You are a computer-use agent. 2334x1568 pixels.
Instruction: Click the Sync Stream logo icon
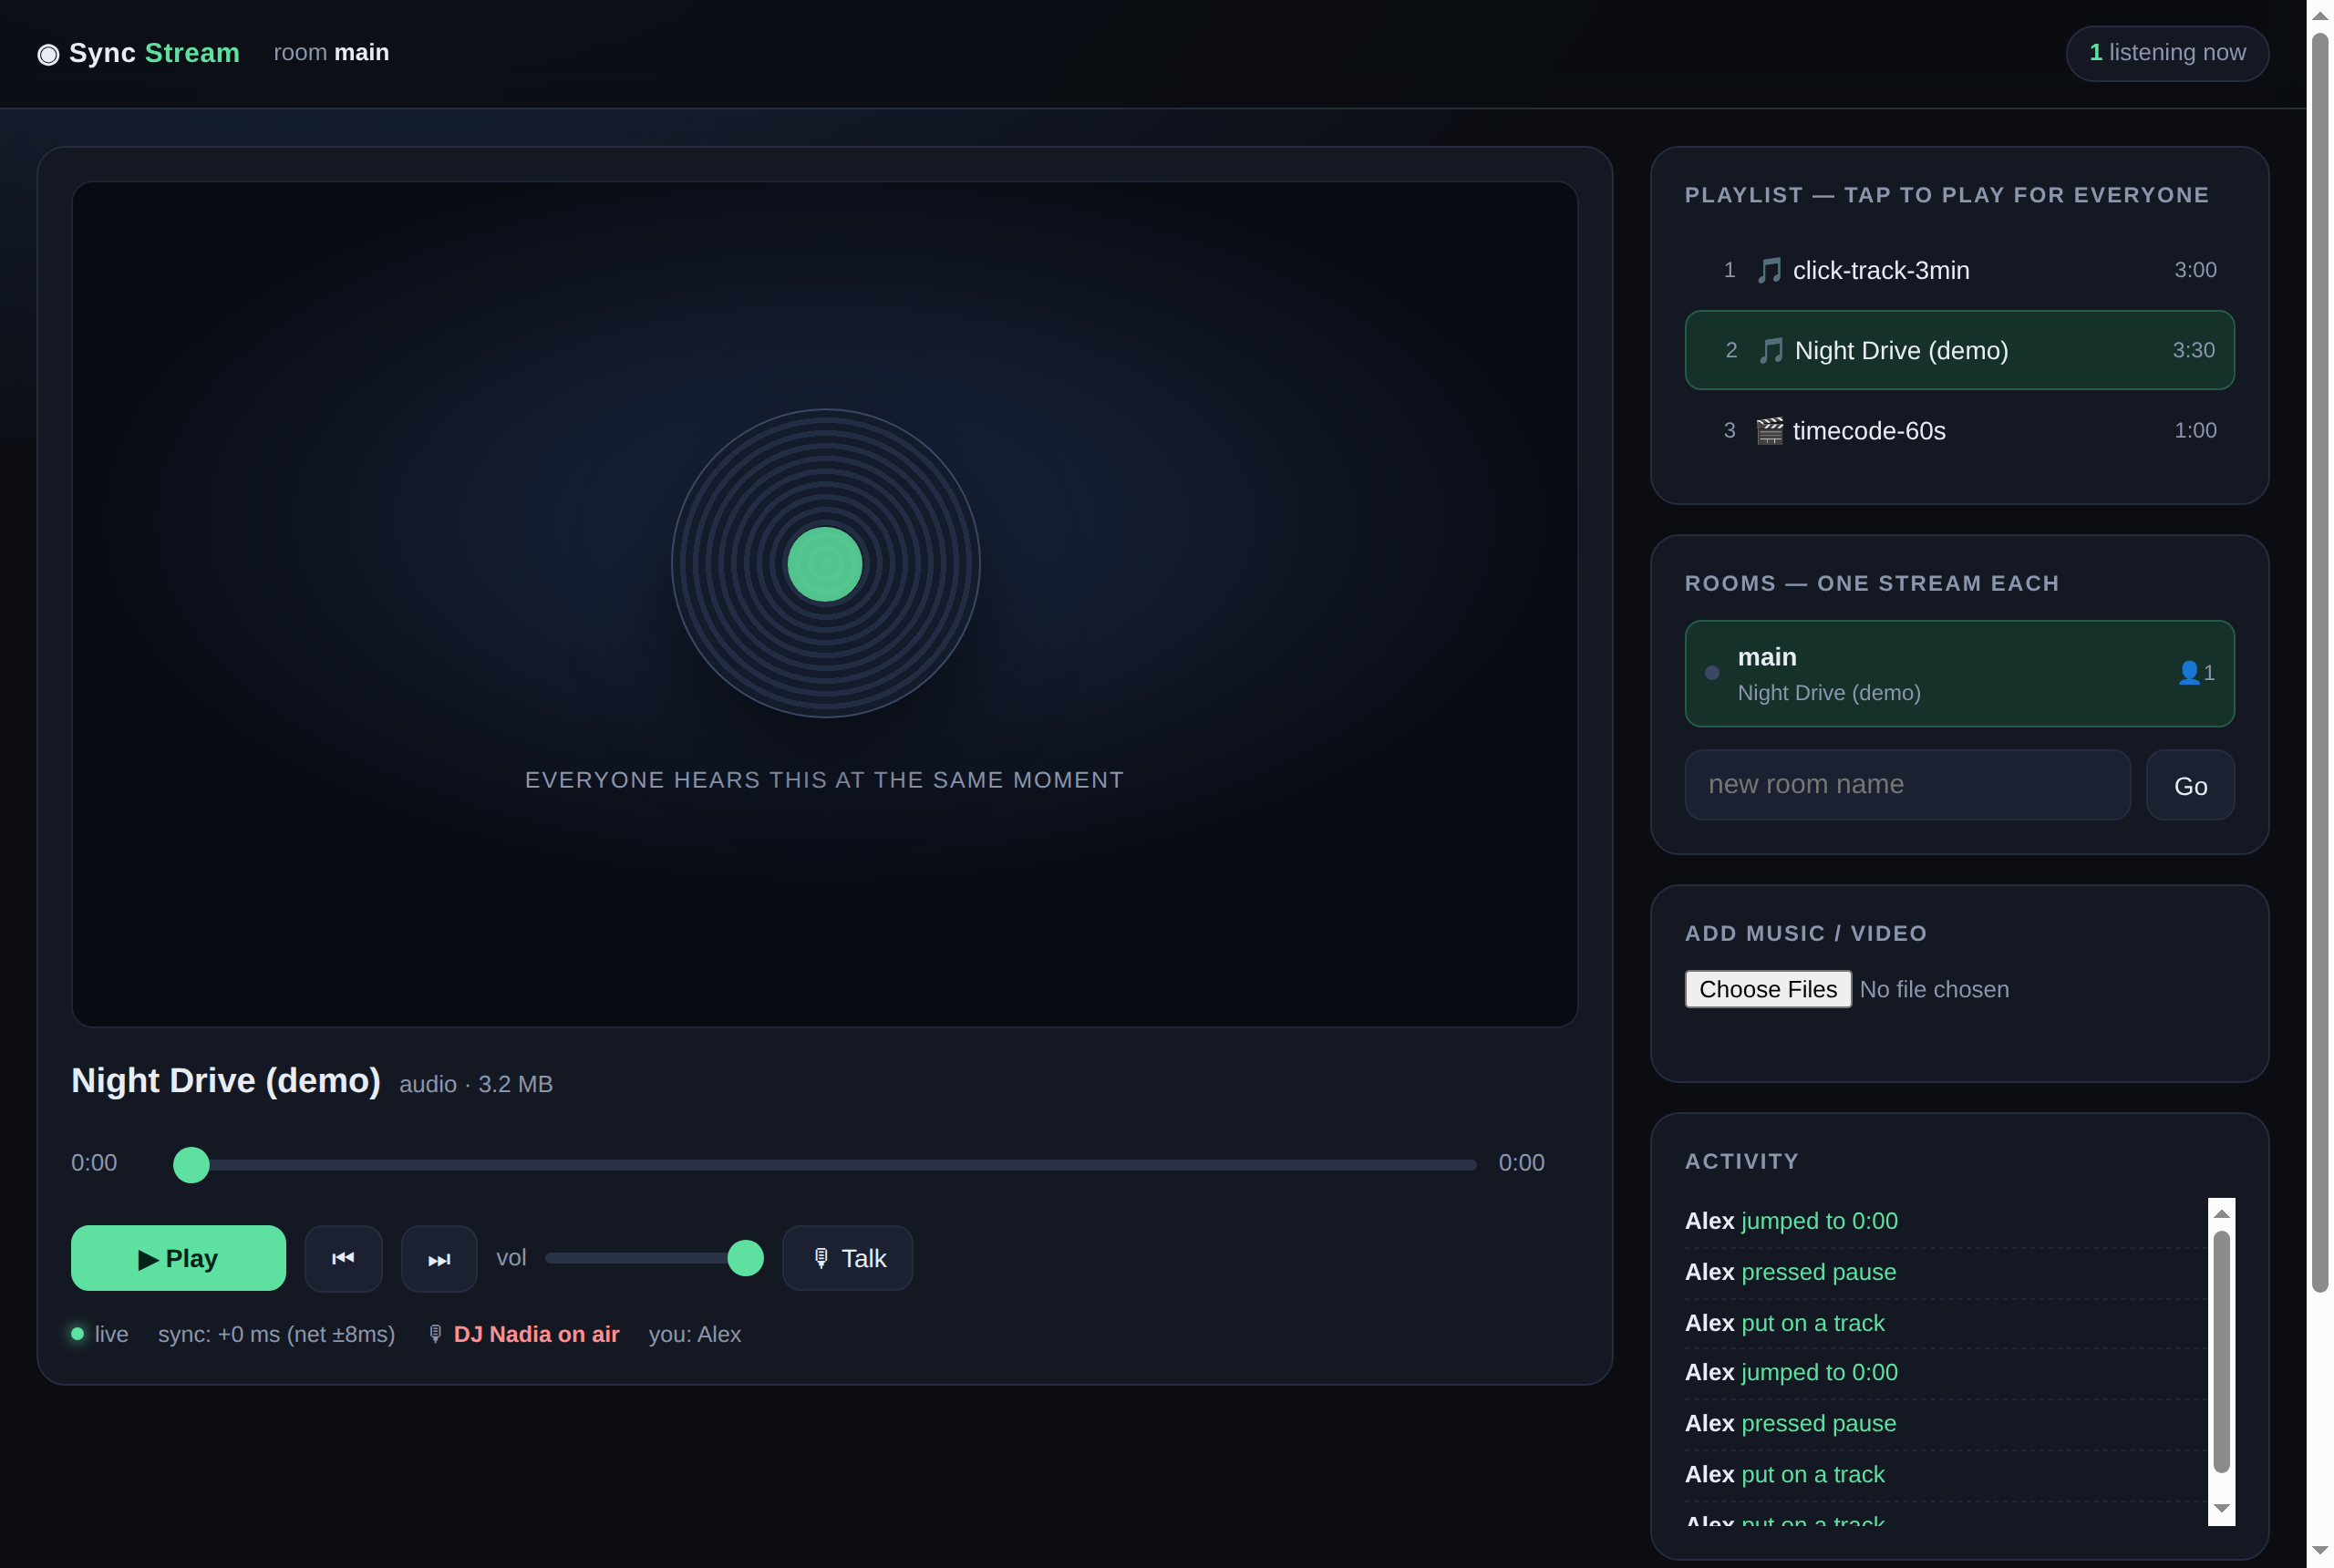(48, 54)
